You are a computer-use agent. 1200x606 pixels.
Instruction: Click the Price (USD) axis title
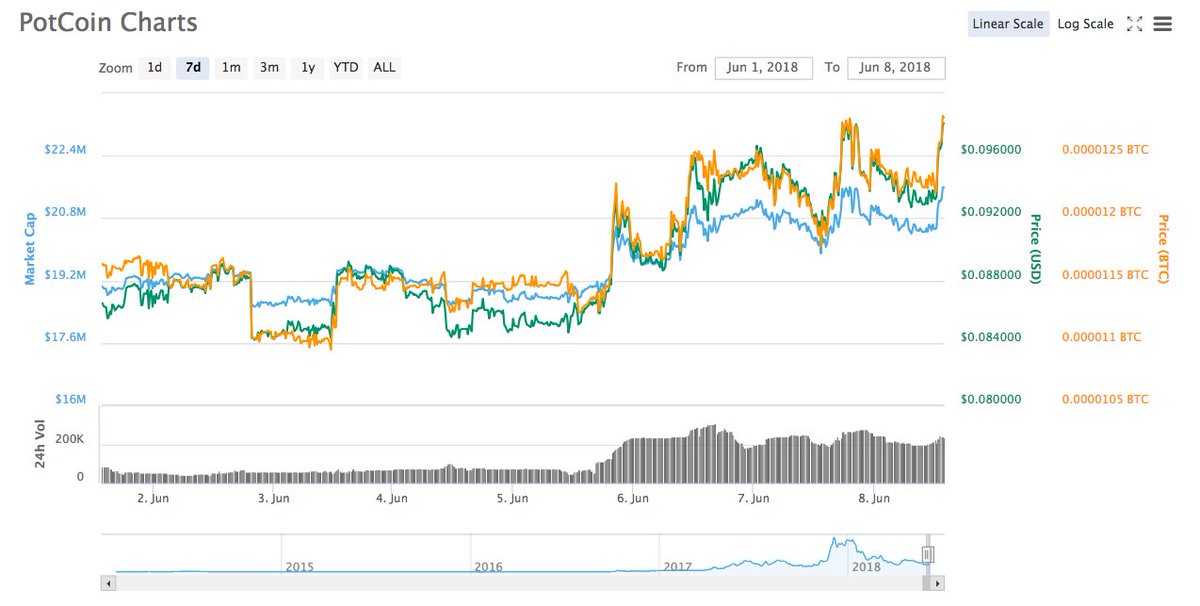[x=1036, y=249]
